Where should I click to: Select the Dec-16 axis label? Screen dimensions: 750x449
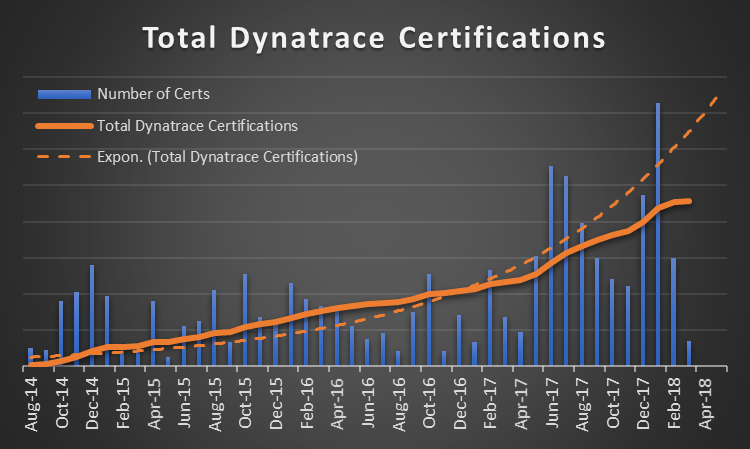coord(462,405)
